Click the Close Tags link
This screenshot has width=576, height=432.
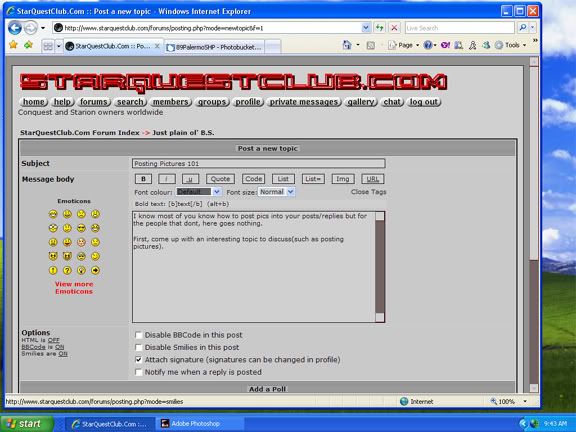point(368,192)
